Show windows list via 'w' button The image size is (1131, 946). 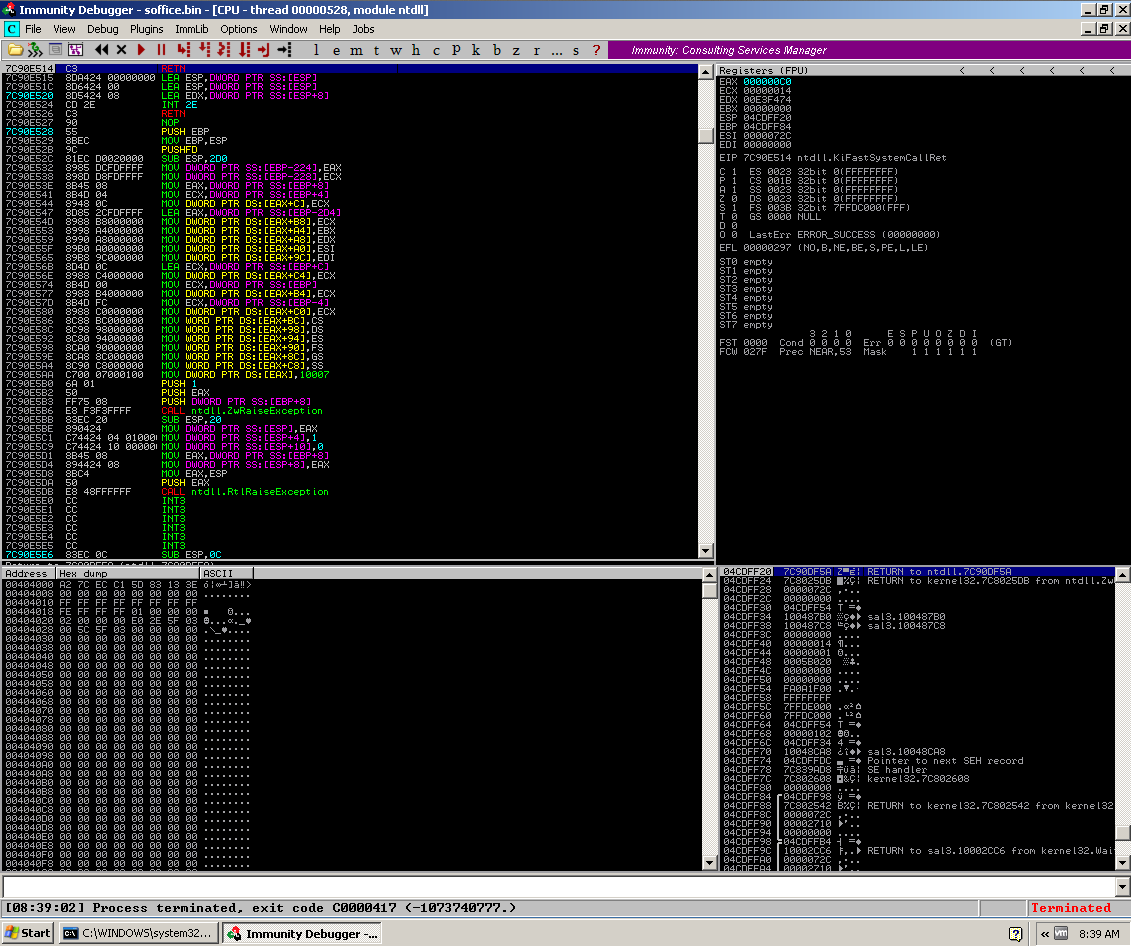tap(396, 50)
